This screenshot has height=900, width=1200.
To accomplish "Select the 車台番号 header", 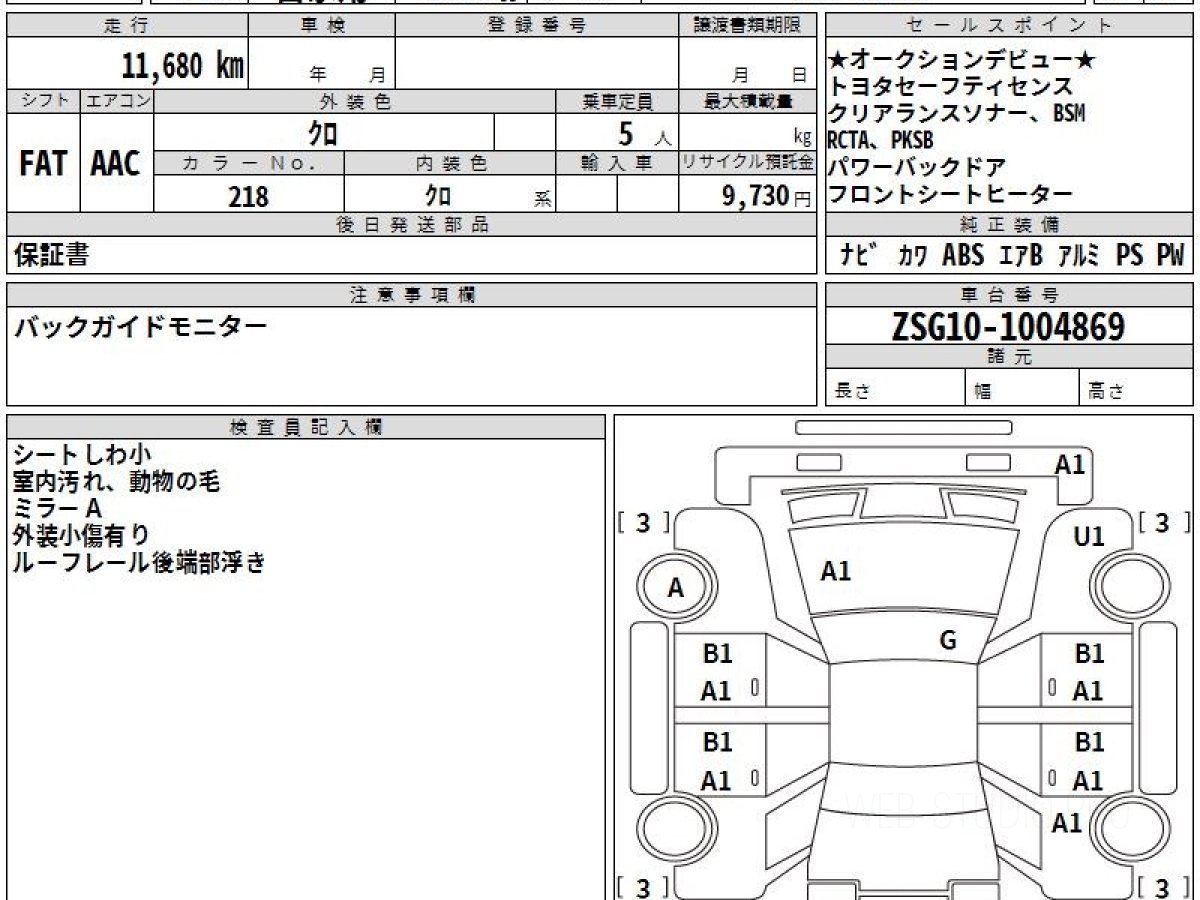I will point(1010,294).
